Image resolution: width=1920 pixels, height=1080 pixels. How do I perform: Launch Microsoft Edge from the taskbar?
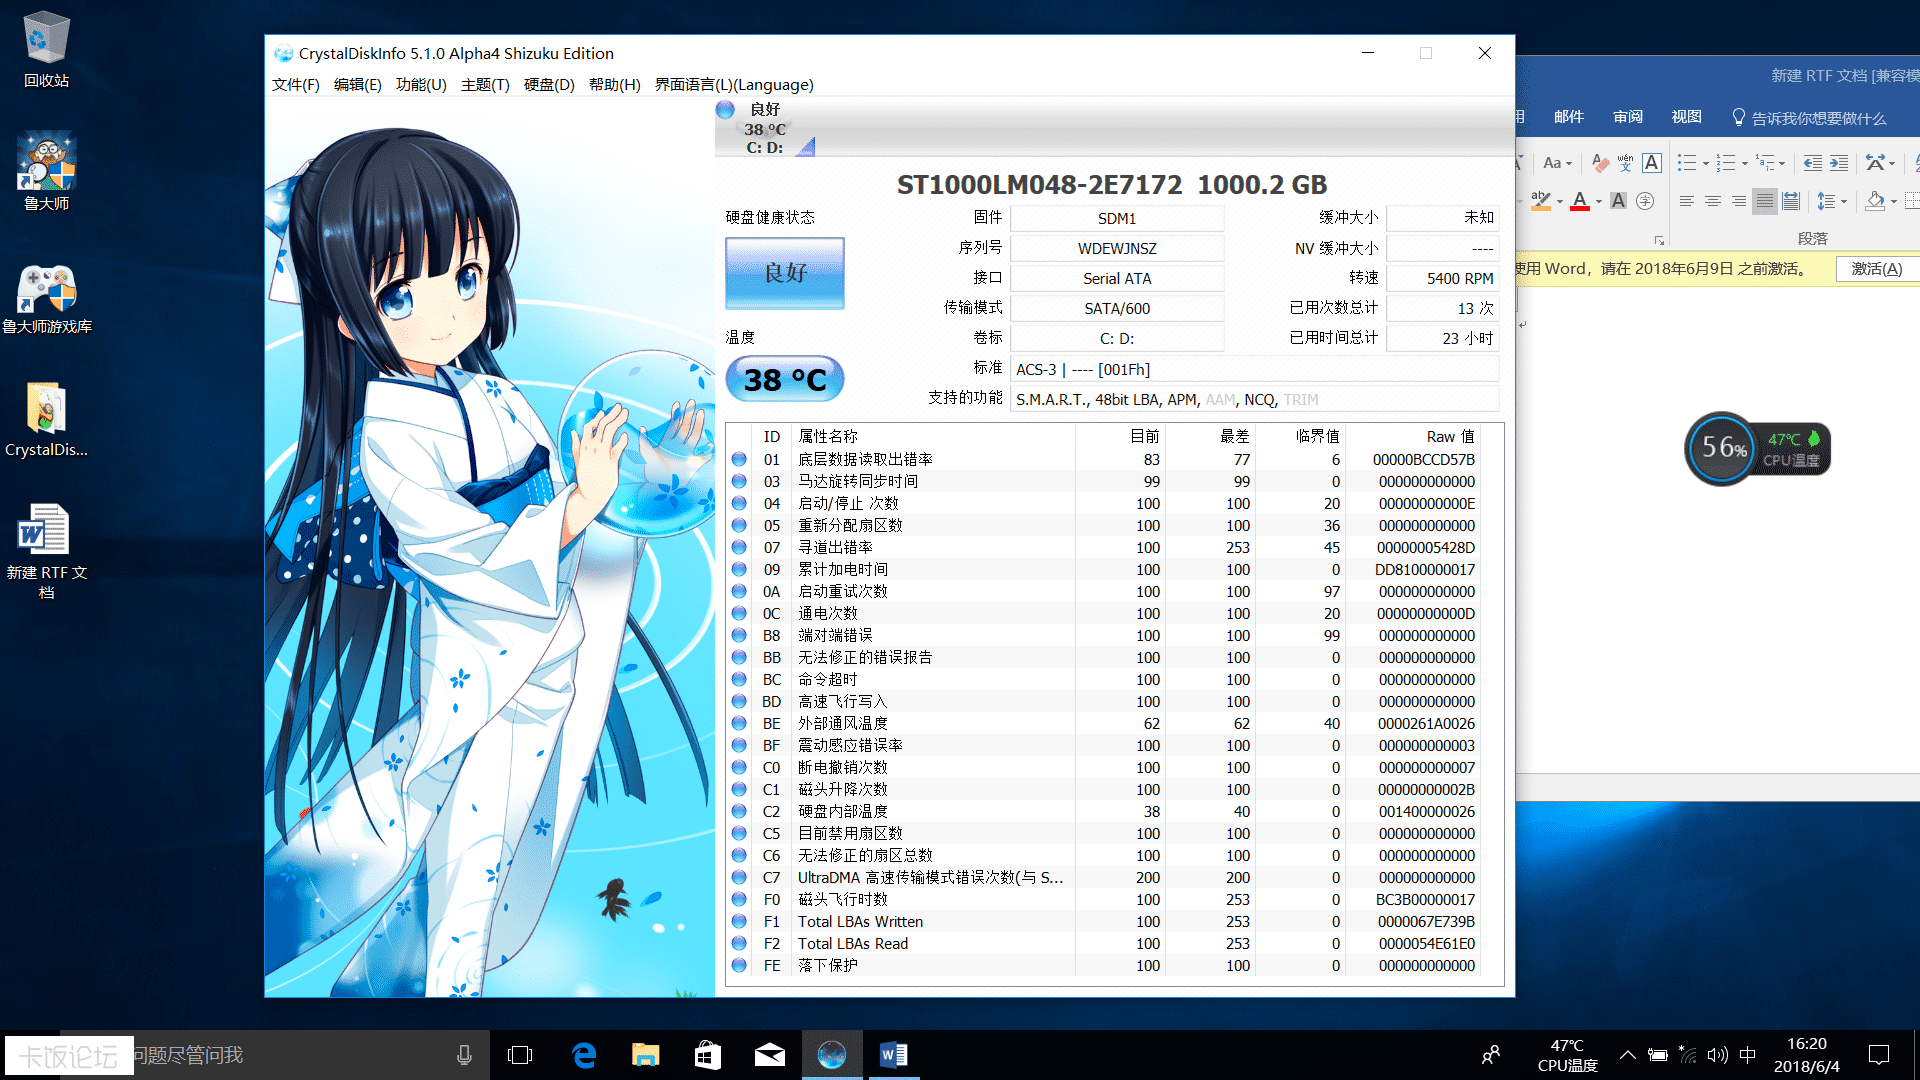coord(584,1055)
